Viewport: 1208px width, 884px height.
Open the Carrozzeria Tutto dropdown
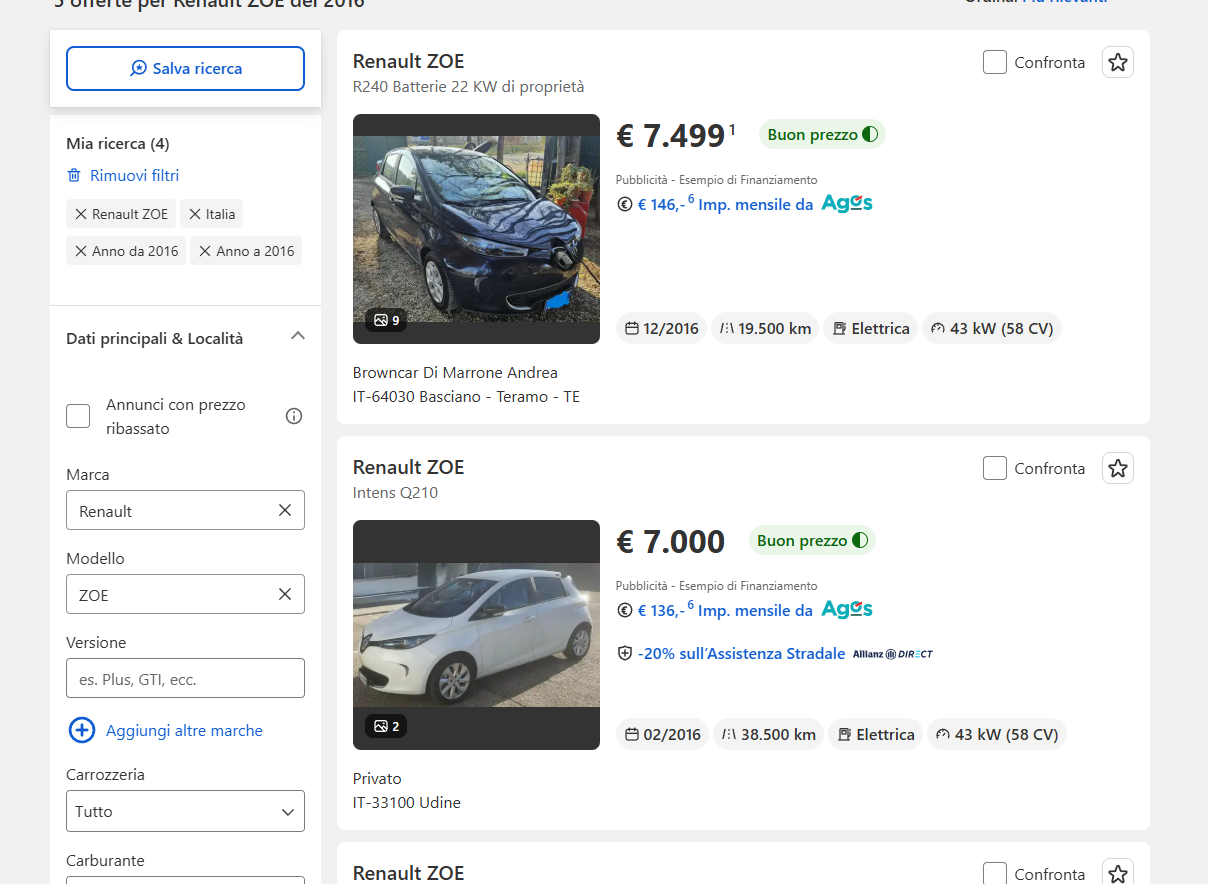click(x=185, y=811)
